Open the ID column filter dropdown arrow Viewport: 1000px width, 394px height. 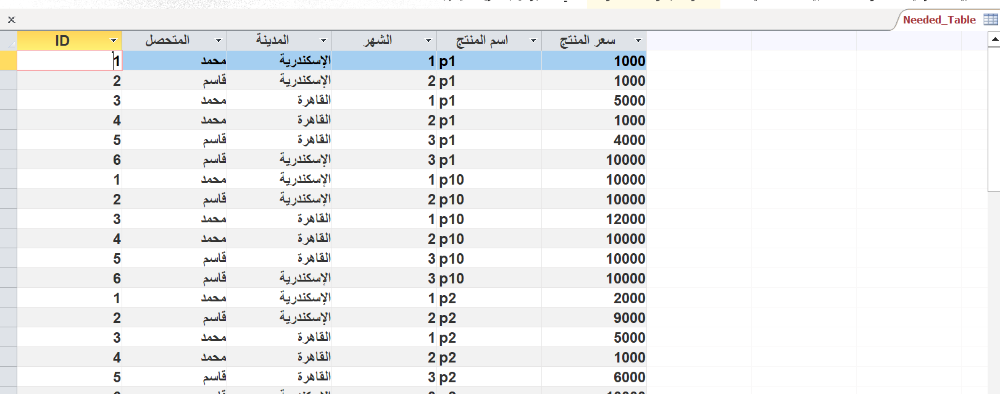[x=113, y=41]
